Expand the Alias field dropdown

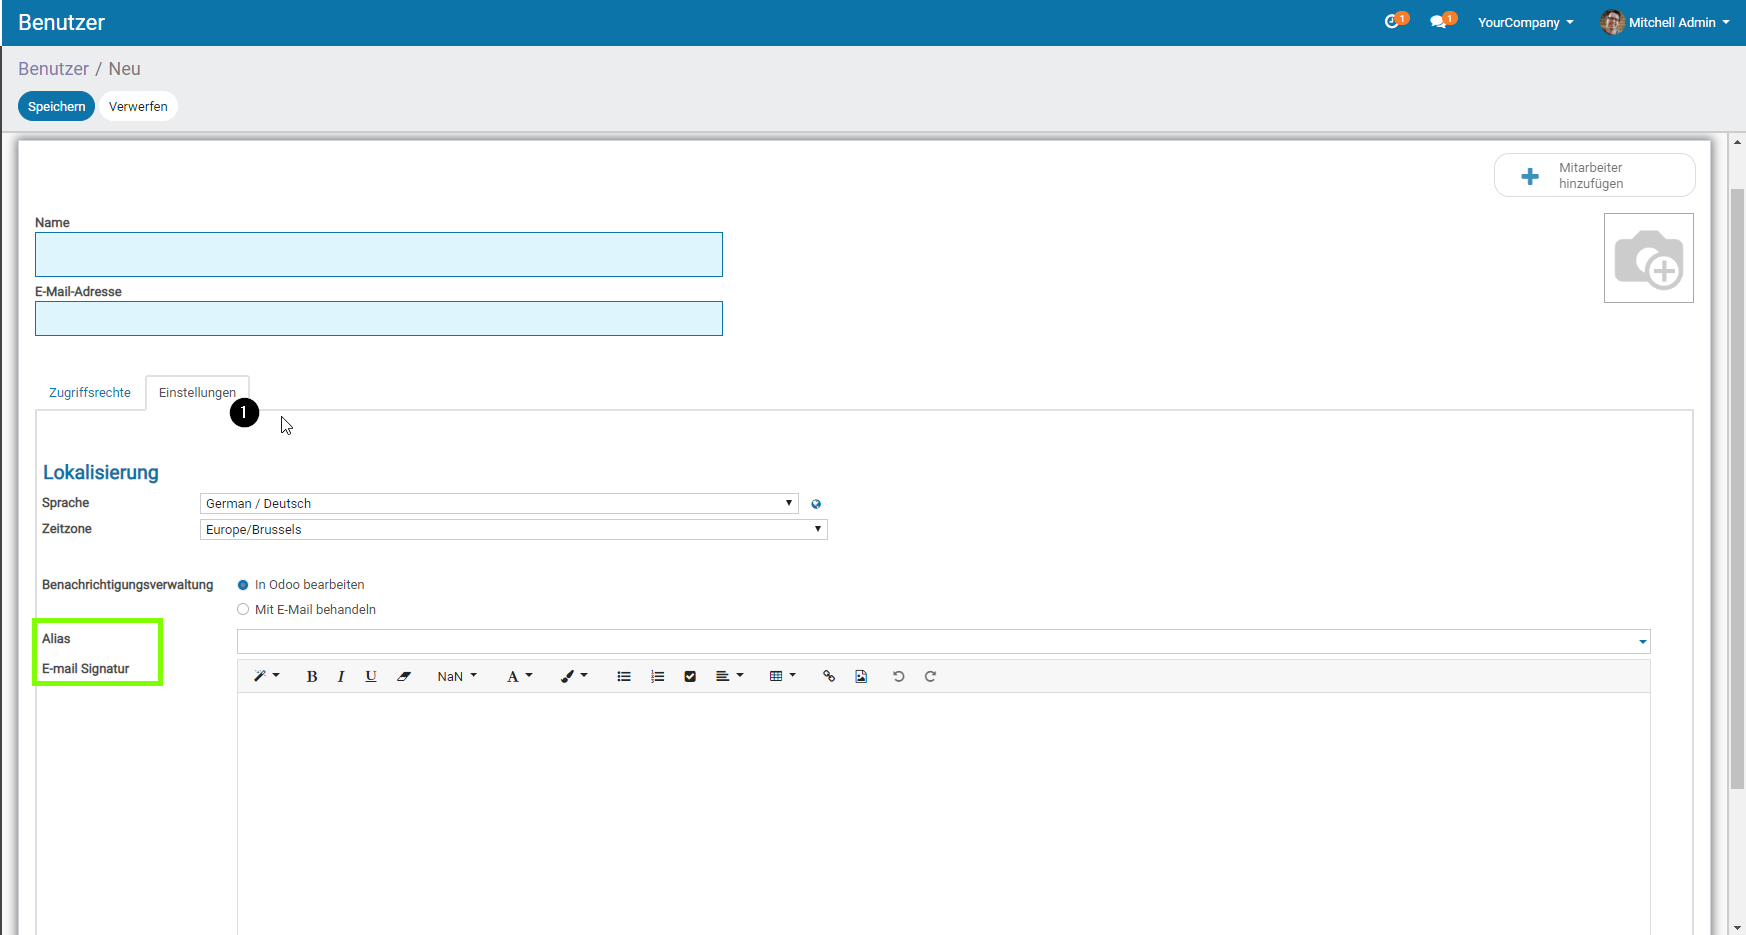1642,642
